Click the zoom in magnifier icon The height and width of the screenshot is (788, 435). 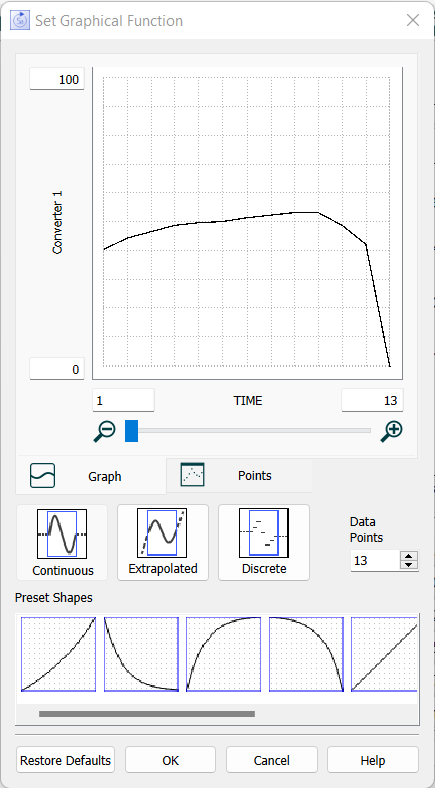pos(391,431)
